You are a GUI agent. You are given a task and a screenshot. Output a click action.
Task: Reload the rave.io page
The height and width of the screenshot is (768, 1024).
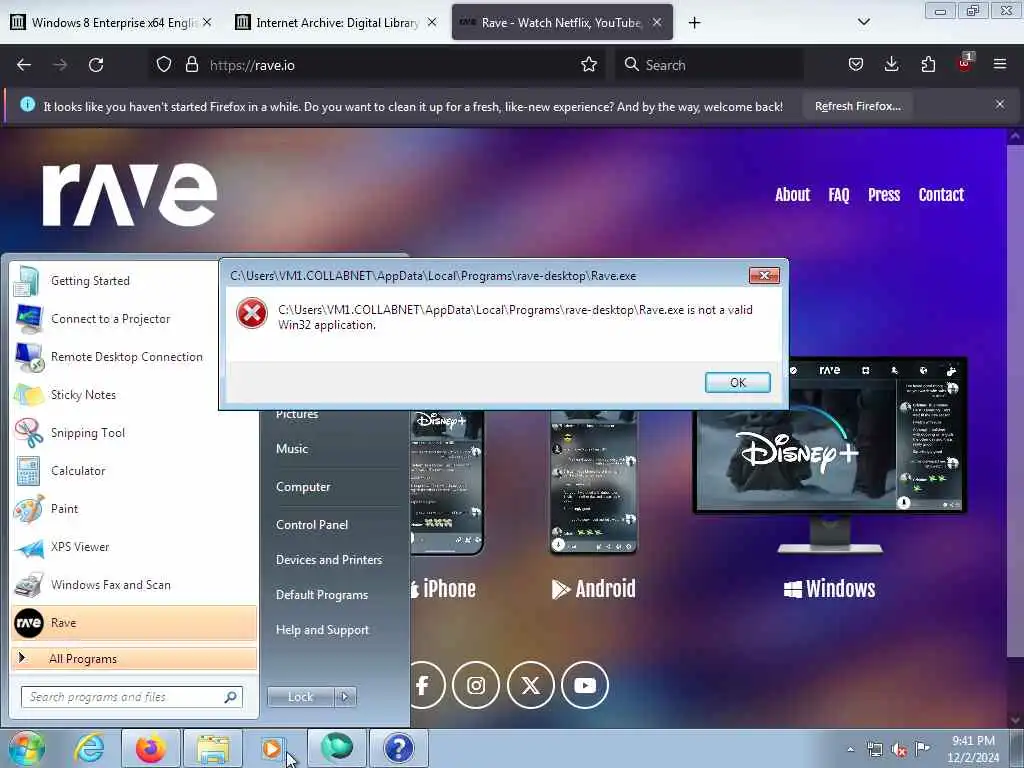(96, 65)
